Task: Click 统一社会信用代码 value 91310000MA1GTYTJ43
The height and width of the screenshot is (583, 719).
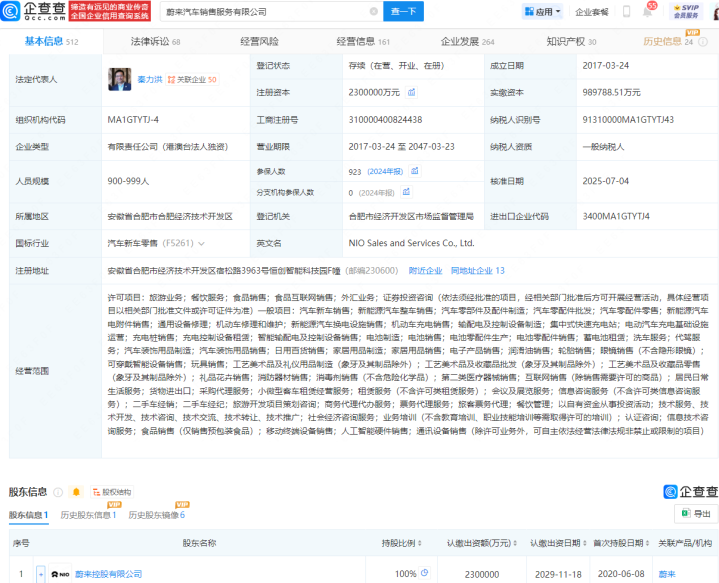Action: click(628, 120)
